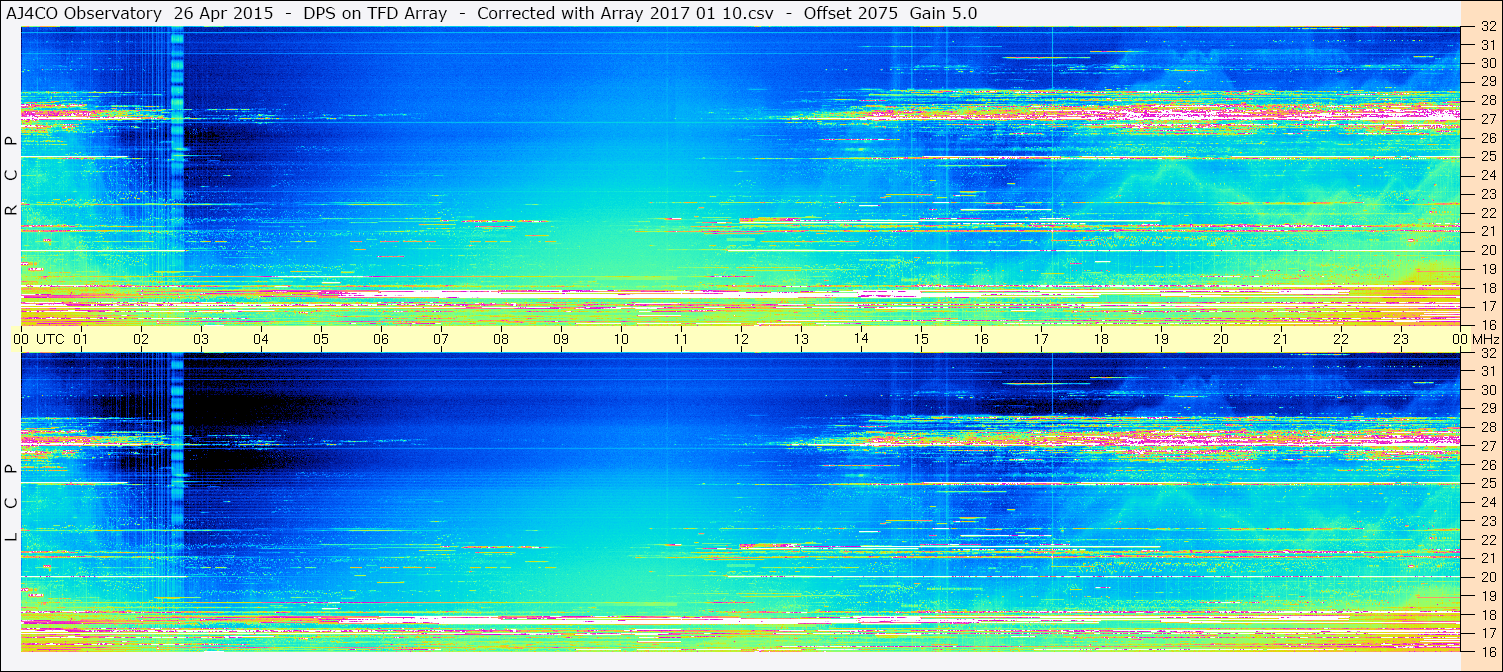Click the 28 MHz tick of the lower LCP scale
This screenshot has width=1503, height=672.
click(x=1487, y=427)
